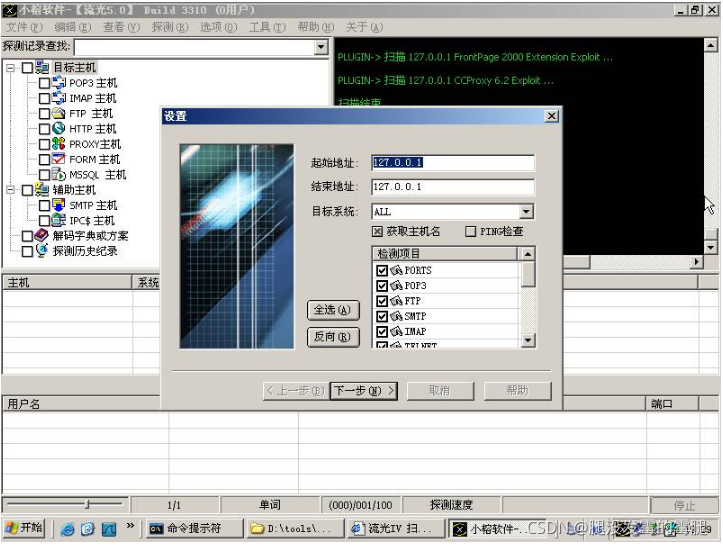Image resolution: width=723 pixels, height=545 pixels.
Task: Collapse the 辅助主机 tree node
Action: coord(11,190)
